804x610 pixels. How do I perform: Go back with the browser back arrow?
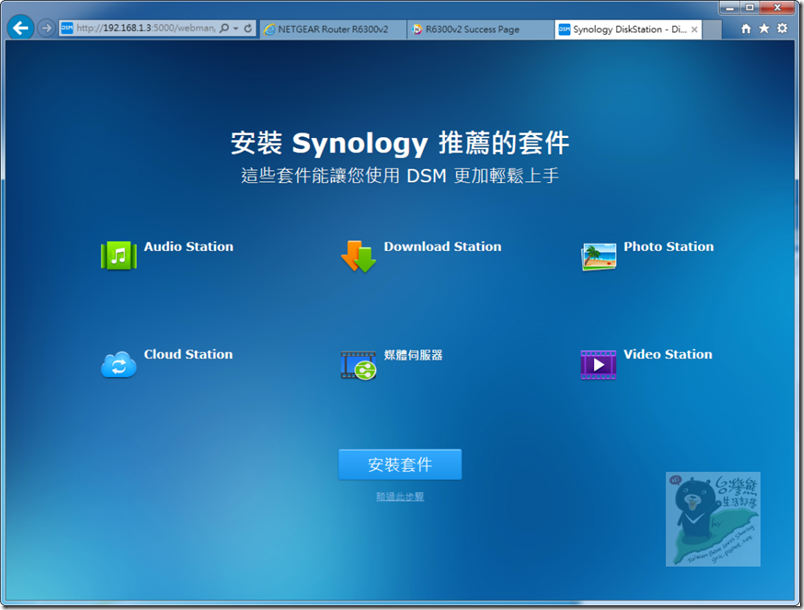click(x=20, y=28)
